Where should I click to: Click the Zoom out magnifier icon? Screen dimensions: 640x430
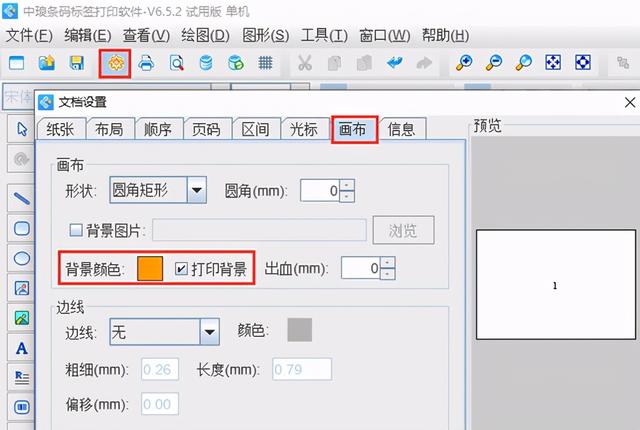click(494, 63)
